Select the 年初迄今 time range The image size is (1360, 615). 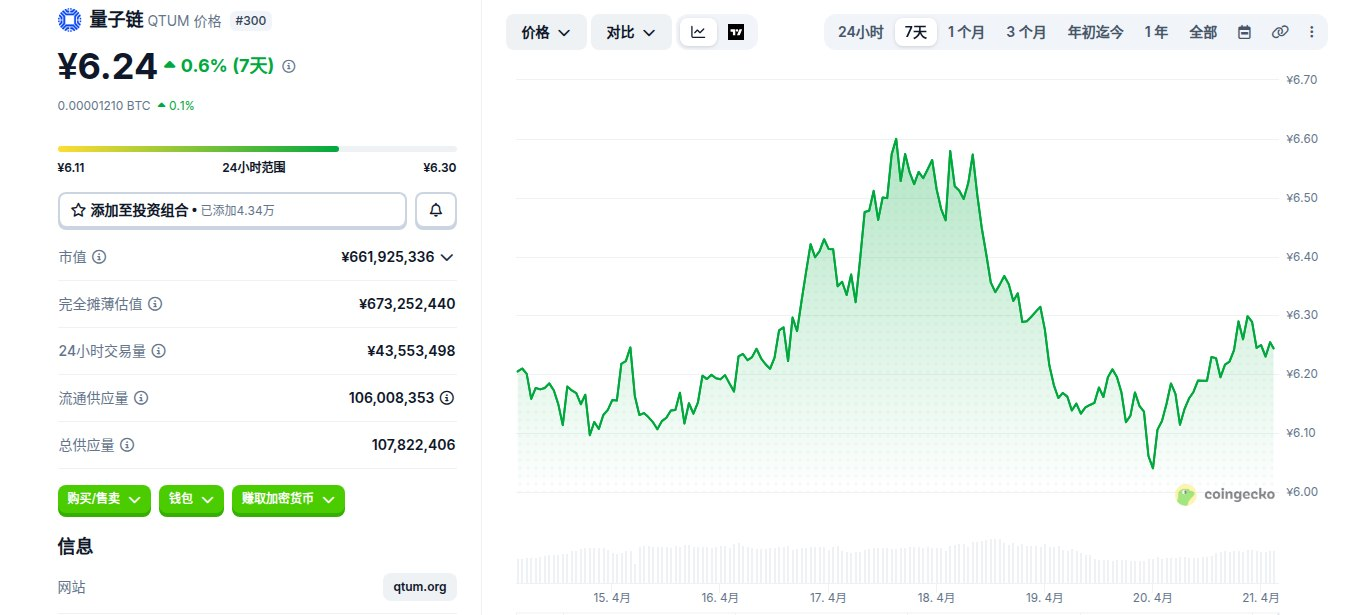click(x=1095, y=32)
